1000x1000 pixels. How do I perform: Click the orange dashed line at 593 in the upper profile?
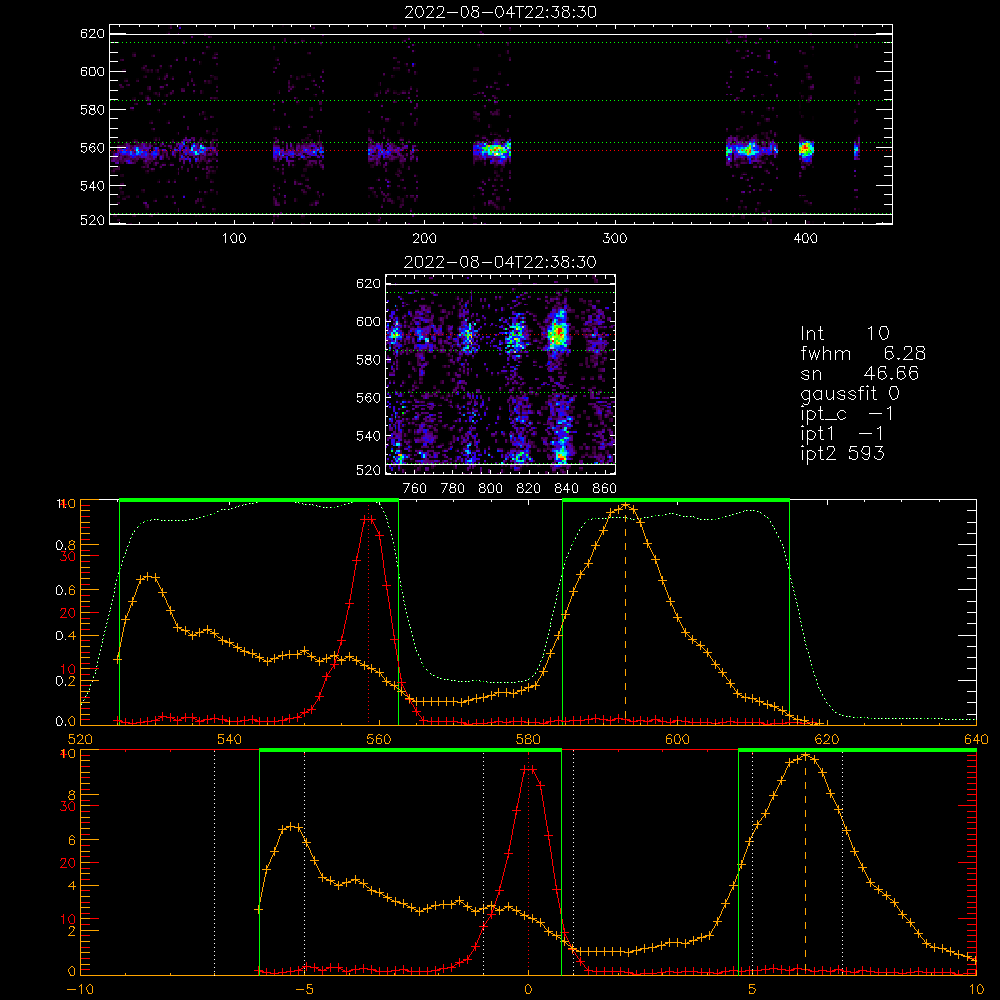[x=625, y=615]
